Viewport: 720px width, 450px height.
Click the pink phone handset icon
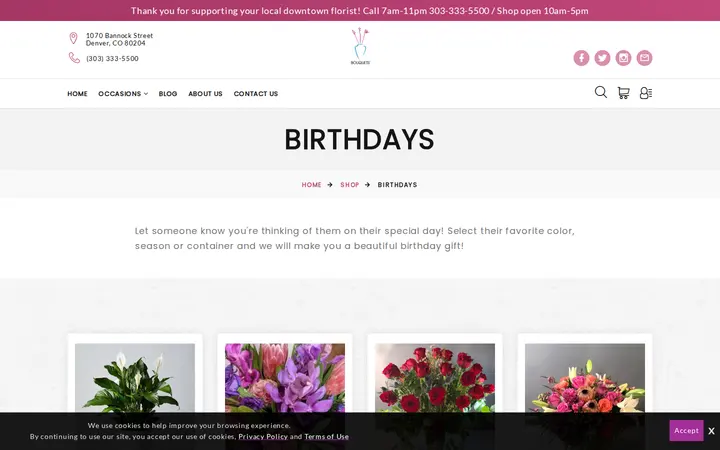74,58
